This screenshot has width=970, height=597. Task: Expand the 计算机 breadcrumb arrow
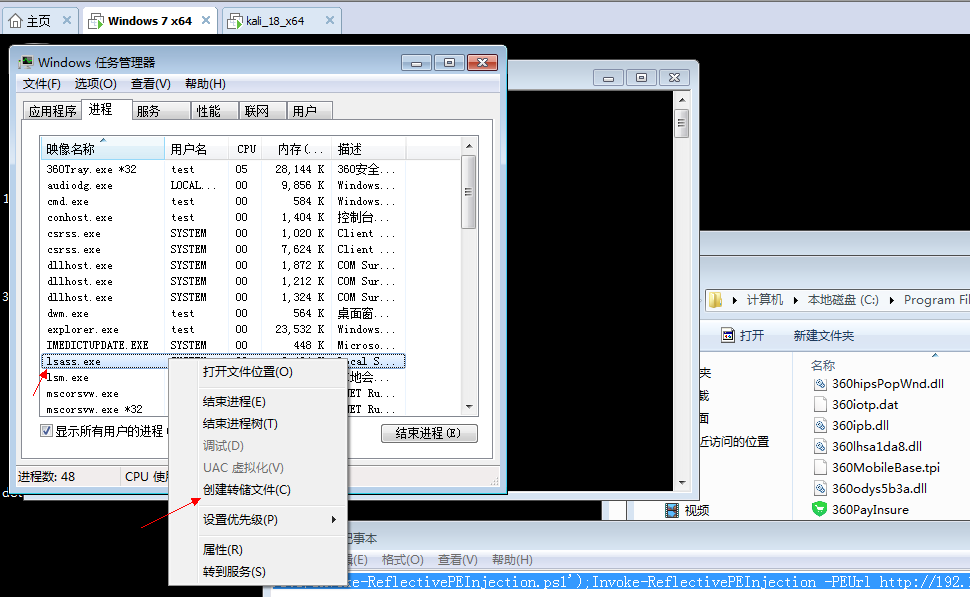[x=795, y=300]
